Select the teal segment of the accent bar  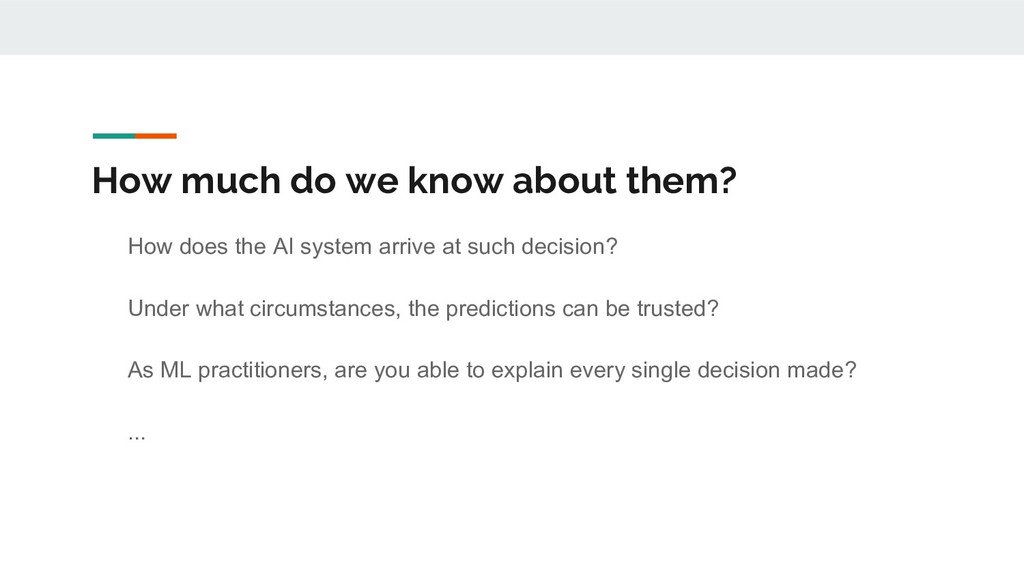(x=114, y=136)
